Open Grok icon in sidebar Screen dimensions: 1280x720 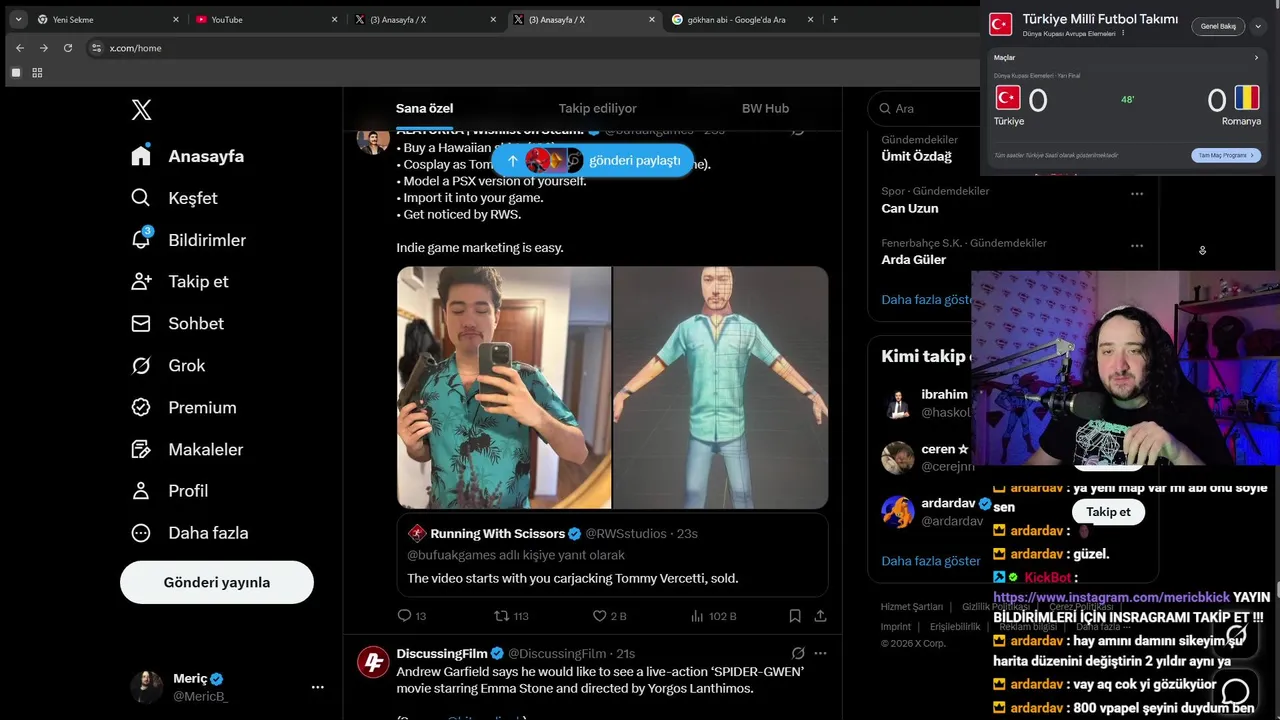tap(141, 365)
